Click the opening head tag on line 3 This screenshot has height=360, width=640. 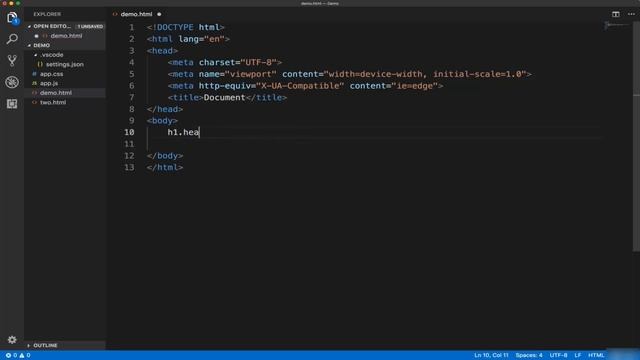coord(162,51)
